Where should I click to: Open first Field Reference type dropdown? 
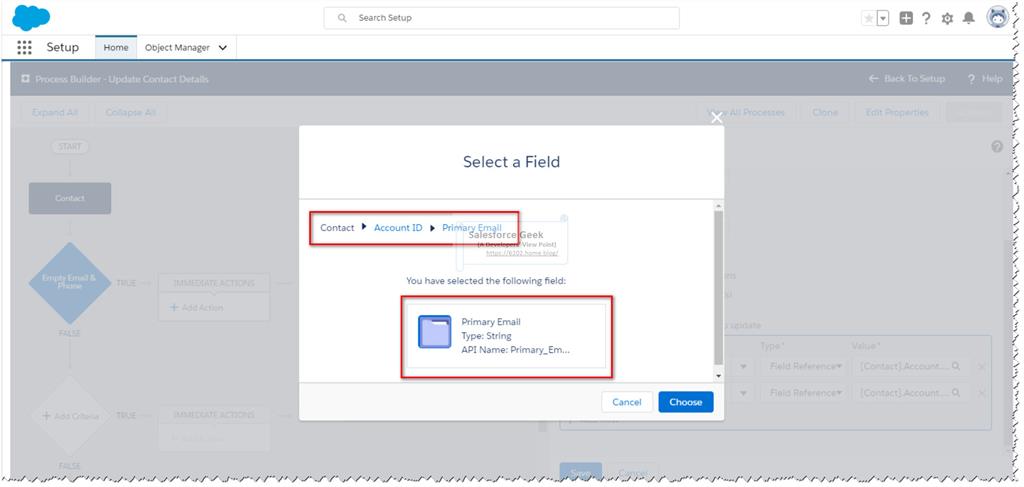pyautogui.click(x=804, y=366)
